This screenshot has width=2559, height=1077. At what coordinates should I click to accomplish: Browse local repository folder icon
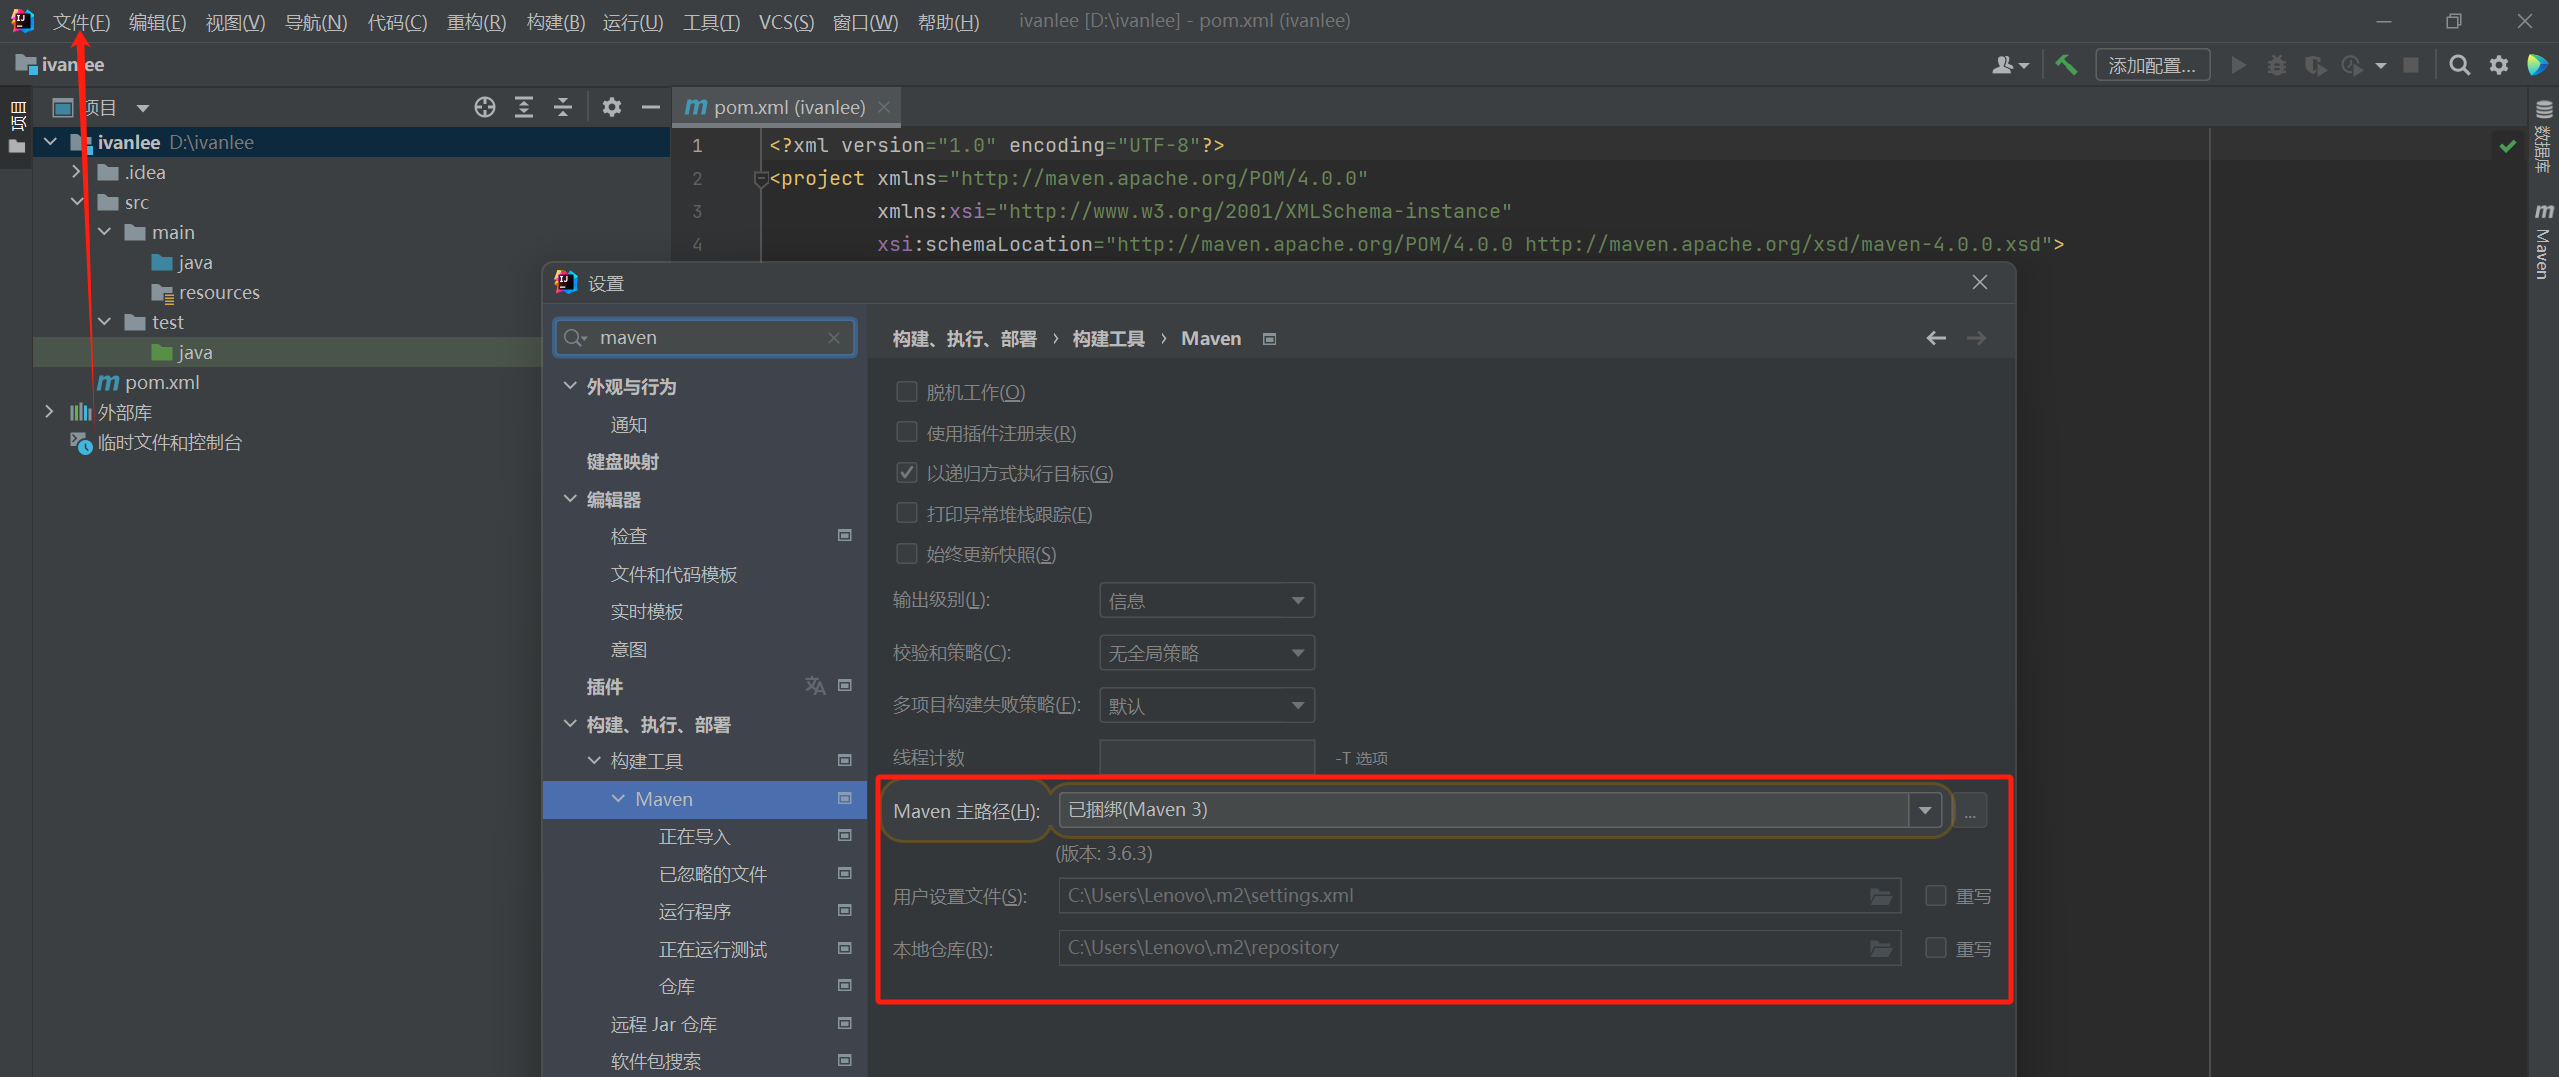1881,948
